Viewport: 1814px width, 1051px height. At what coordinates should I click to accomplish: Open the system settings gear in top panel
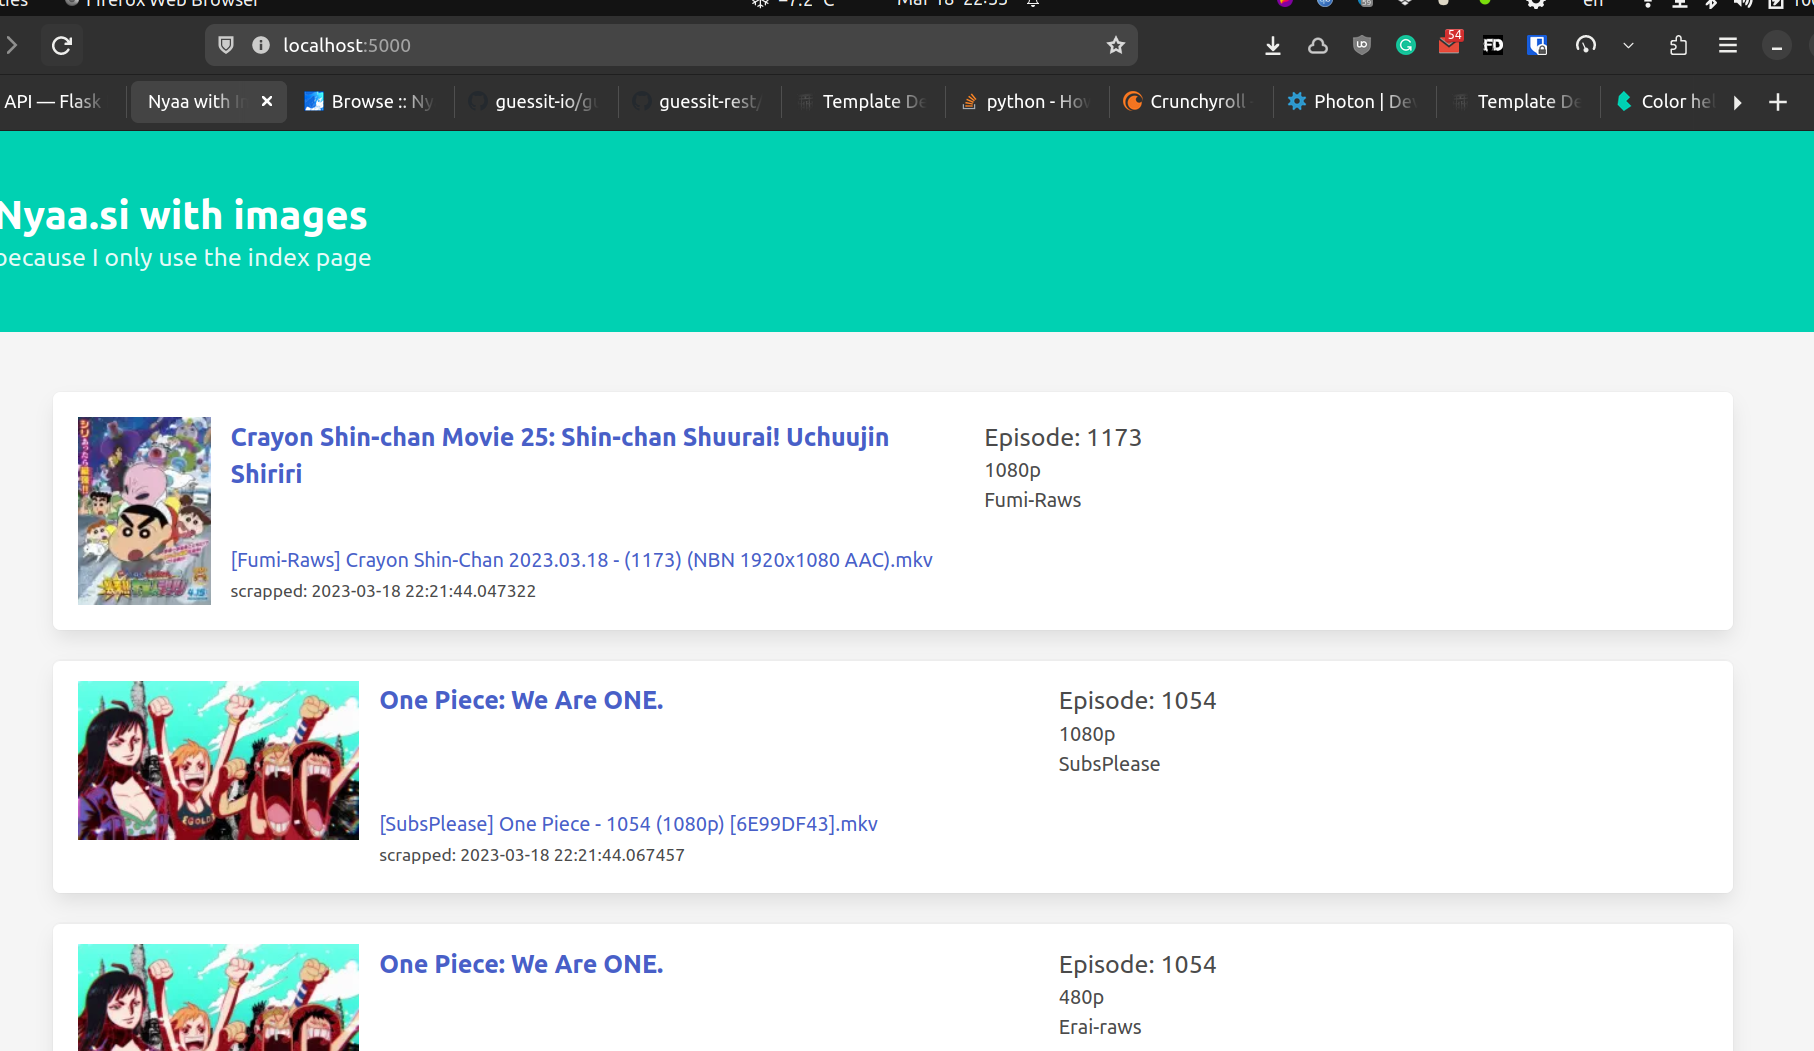(1536, 3)
